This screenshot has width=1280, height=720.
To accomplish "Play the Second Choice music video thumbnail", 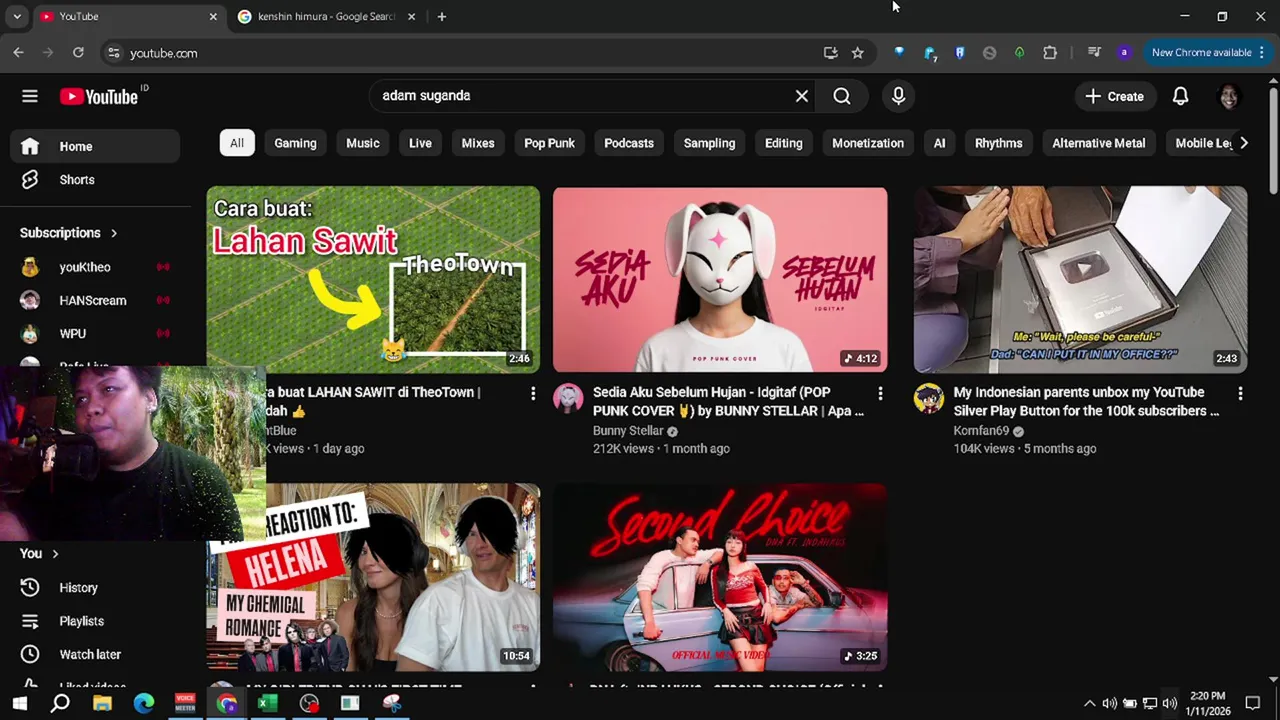I will [x=720, y=578].
